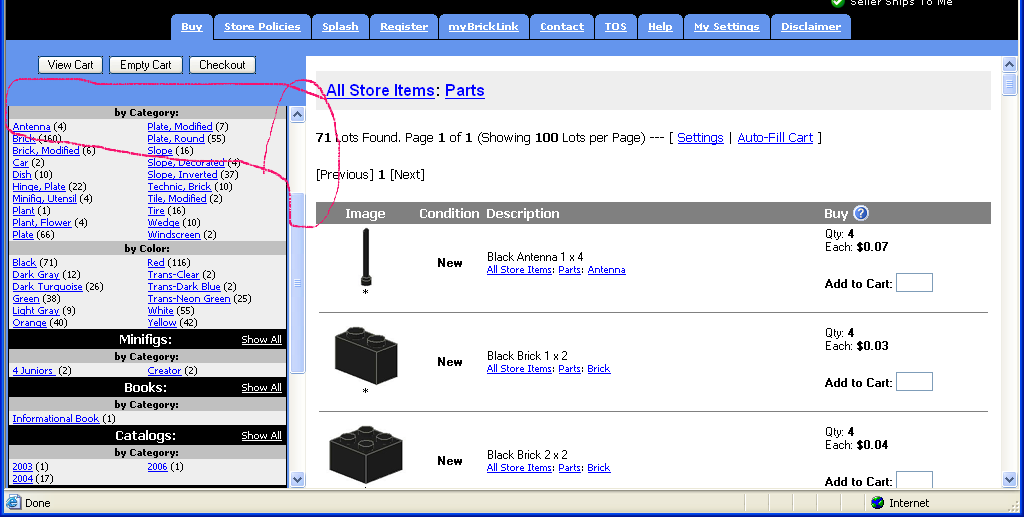Screen dimensions: 1024x517
Task: Click the sidebar scroll up arrow
Action: pos(297,115)
